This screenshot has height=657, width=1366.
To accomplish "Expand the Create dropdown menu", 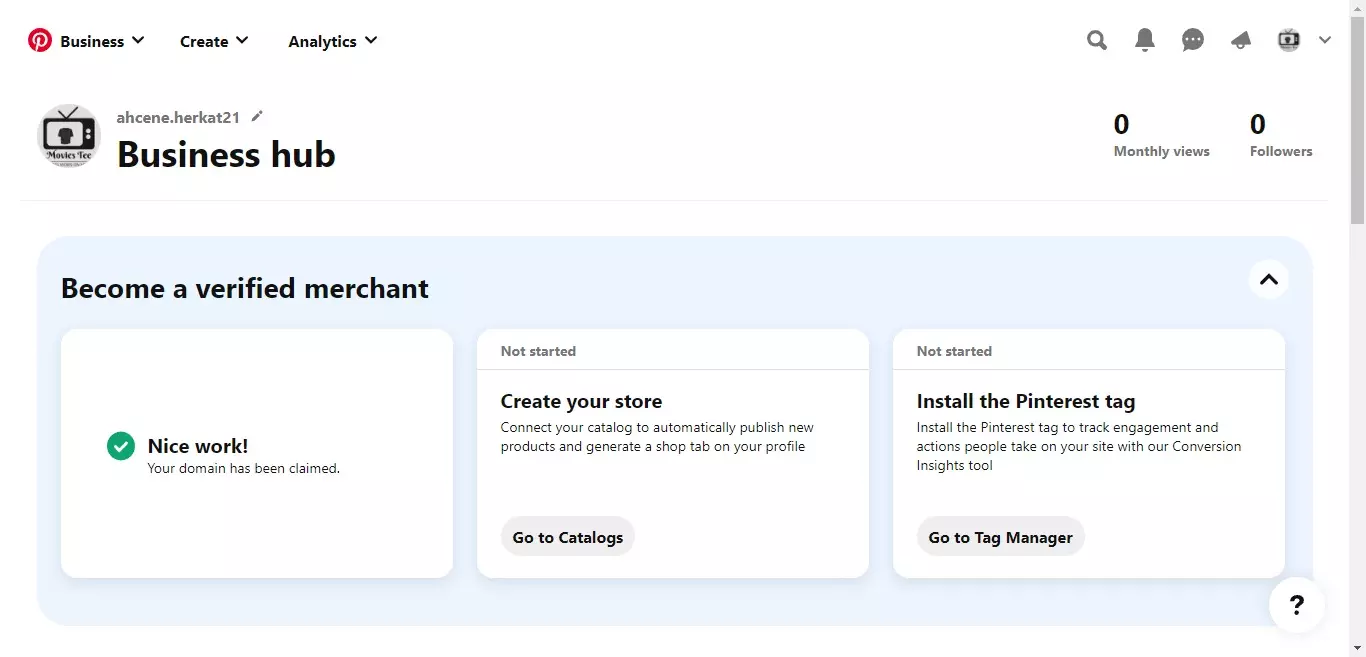I will pyautogui.click(x=214, y=41).
